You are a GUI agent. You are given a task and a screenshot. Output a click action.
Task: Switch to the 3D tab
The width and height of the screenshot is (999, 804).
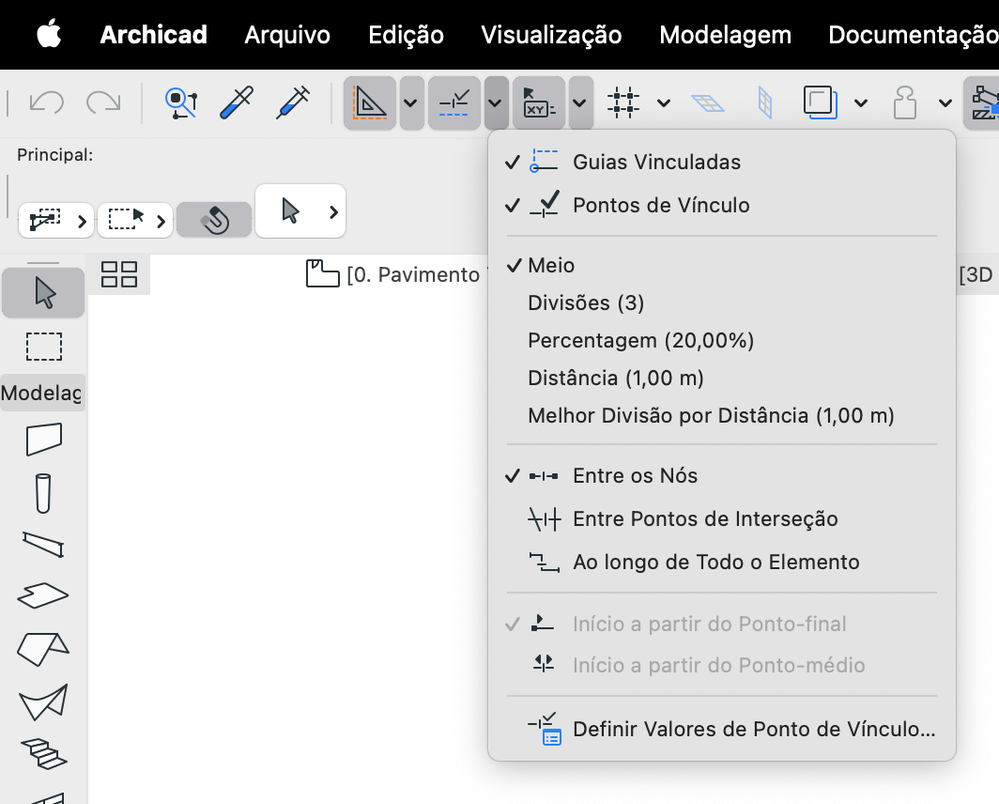click(978, 275)
